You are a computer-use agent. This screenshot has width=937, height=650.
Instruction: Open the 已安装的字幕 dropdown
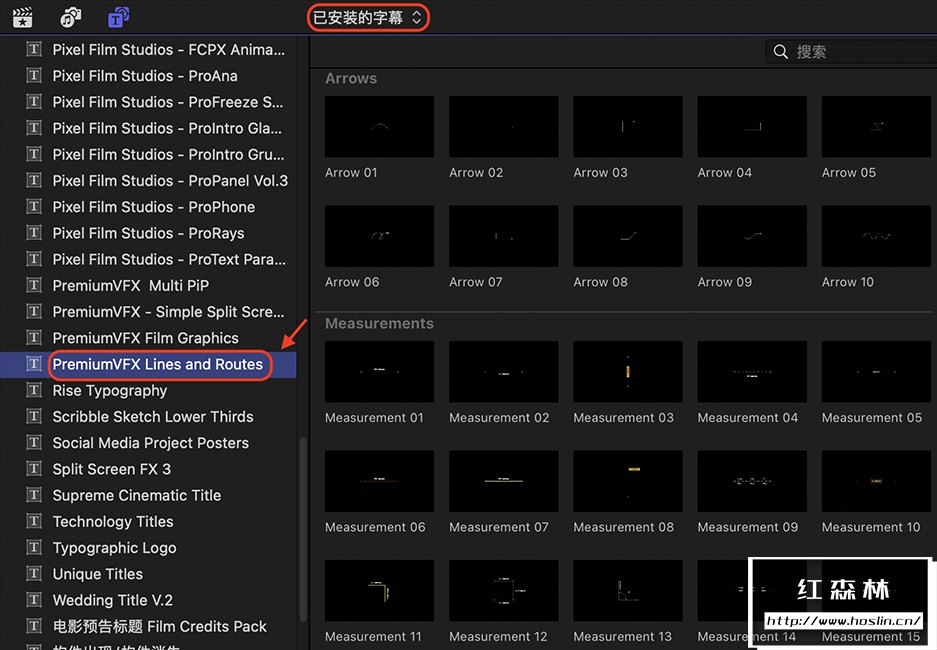point(368,17)
